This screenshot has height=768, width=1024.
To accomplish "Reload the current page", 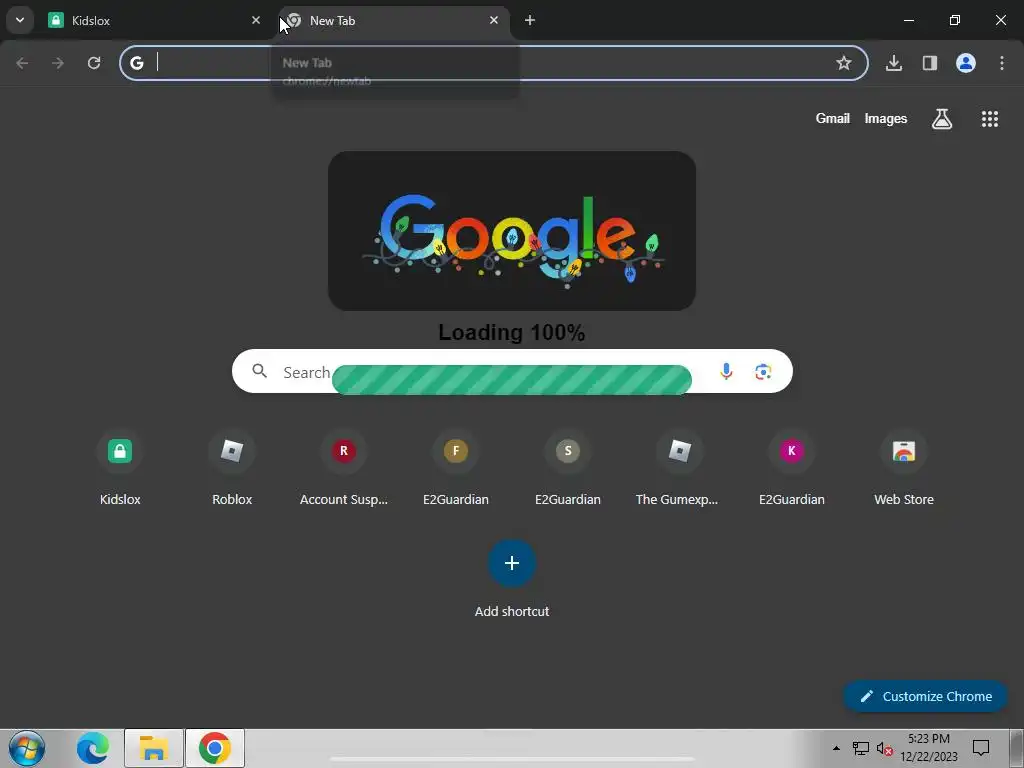I will point(94,63).
